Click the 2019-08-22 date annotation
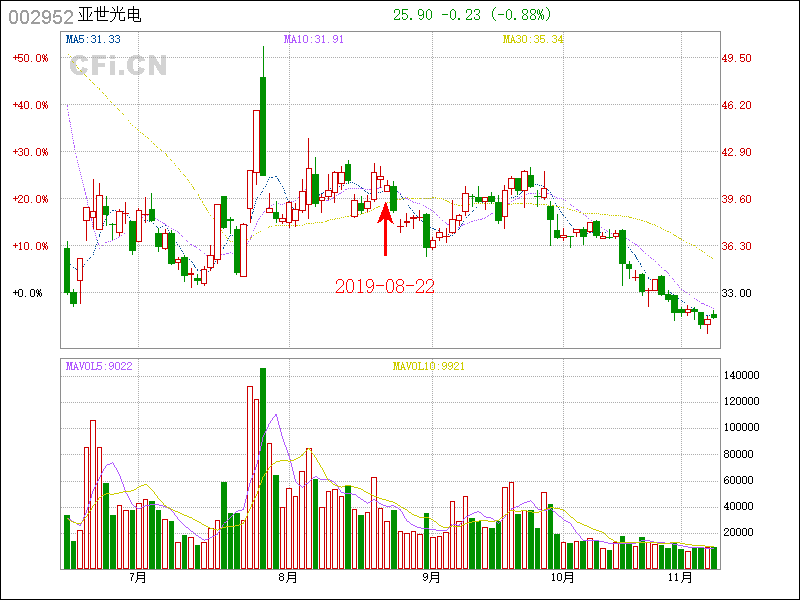 (x=385, y=287)
